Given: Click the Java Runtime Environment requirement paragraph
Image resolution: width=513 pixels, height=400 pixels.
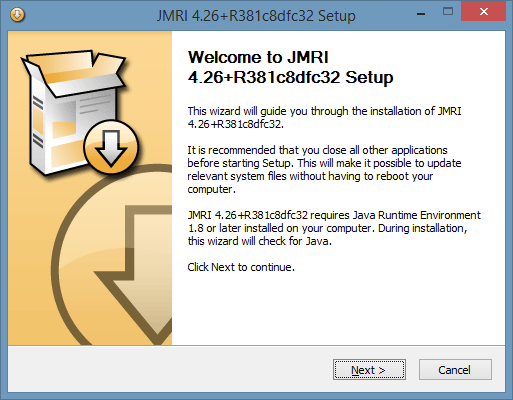Looking at the screenshot, I should click(x=334, y=228).
